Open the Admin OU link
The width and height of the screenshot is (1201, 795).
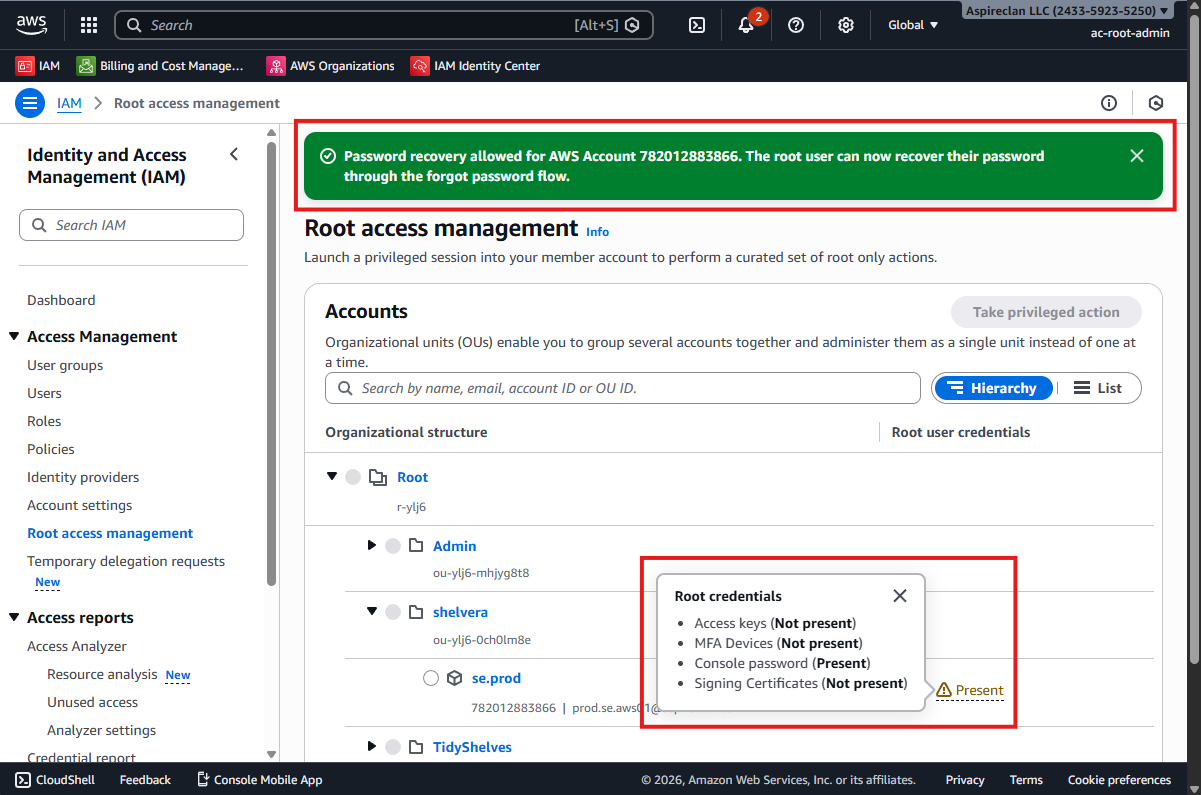tap(454, 546)
